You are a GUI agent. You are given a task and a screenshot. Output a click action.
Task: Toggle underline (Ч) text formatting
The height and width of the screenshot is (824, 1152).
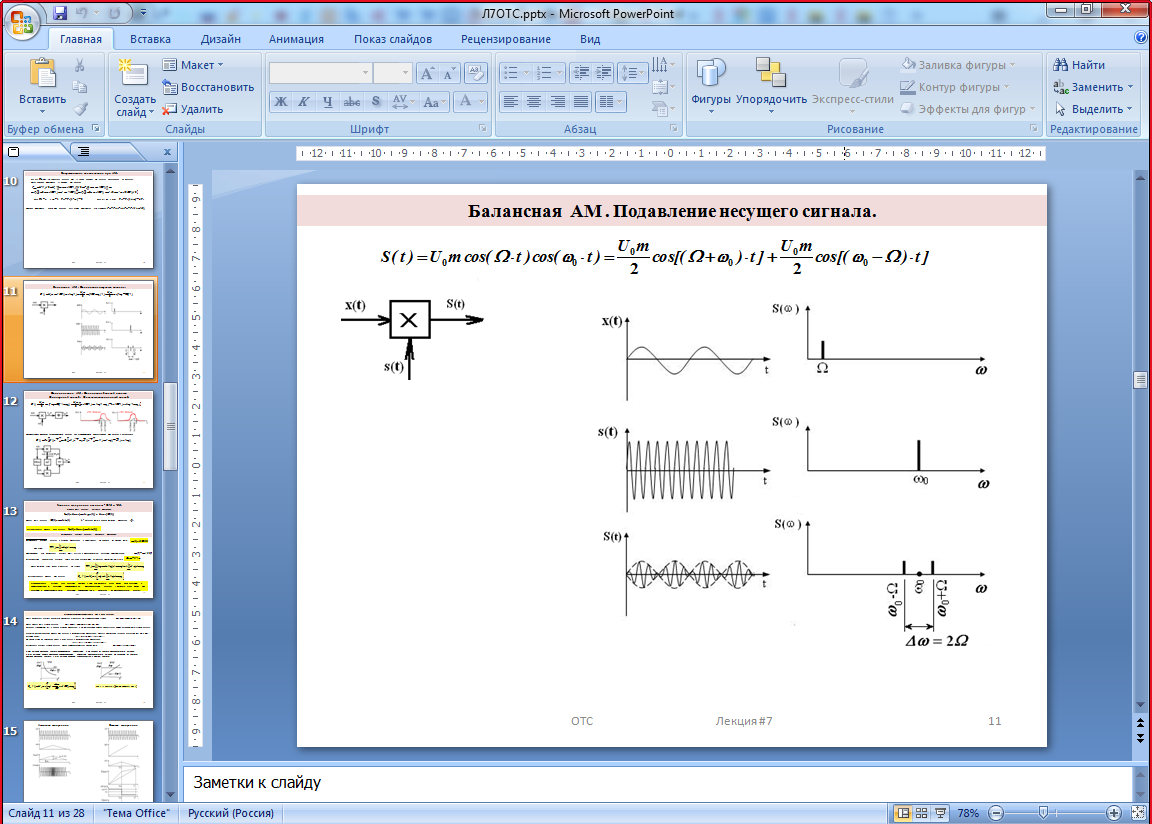tap(327, 101)
